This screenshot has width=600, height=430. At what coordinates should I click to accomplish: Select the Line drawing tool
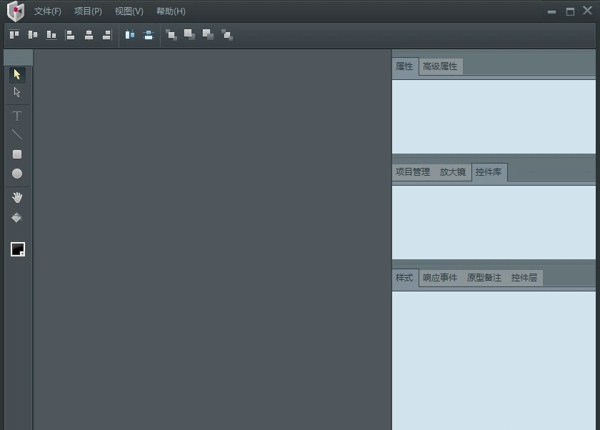[x=17, y=134]
